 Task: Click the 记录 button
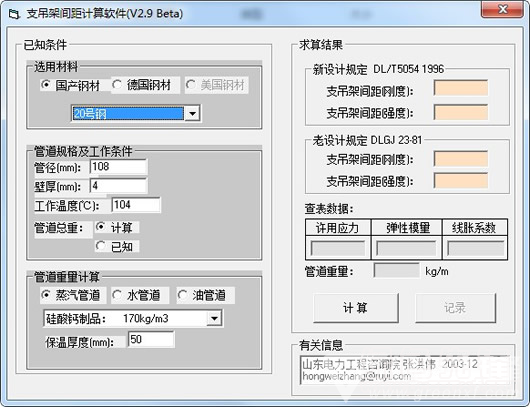click(455, 308)
